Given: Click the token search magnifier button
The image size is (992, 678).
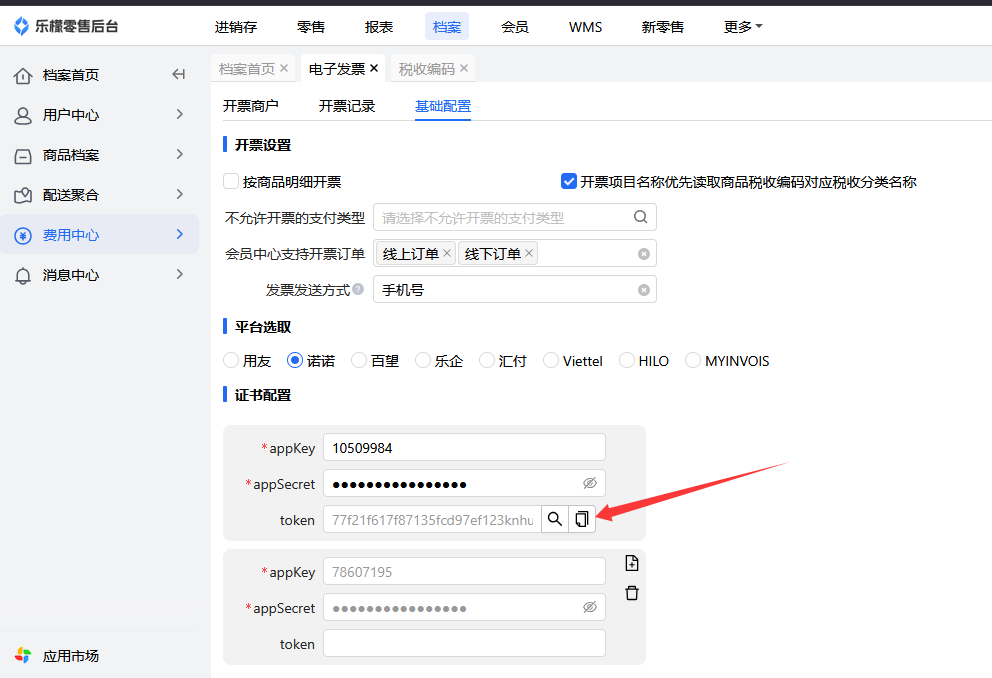Looking at the screenshot, I should [555, 519].
